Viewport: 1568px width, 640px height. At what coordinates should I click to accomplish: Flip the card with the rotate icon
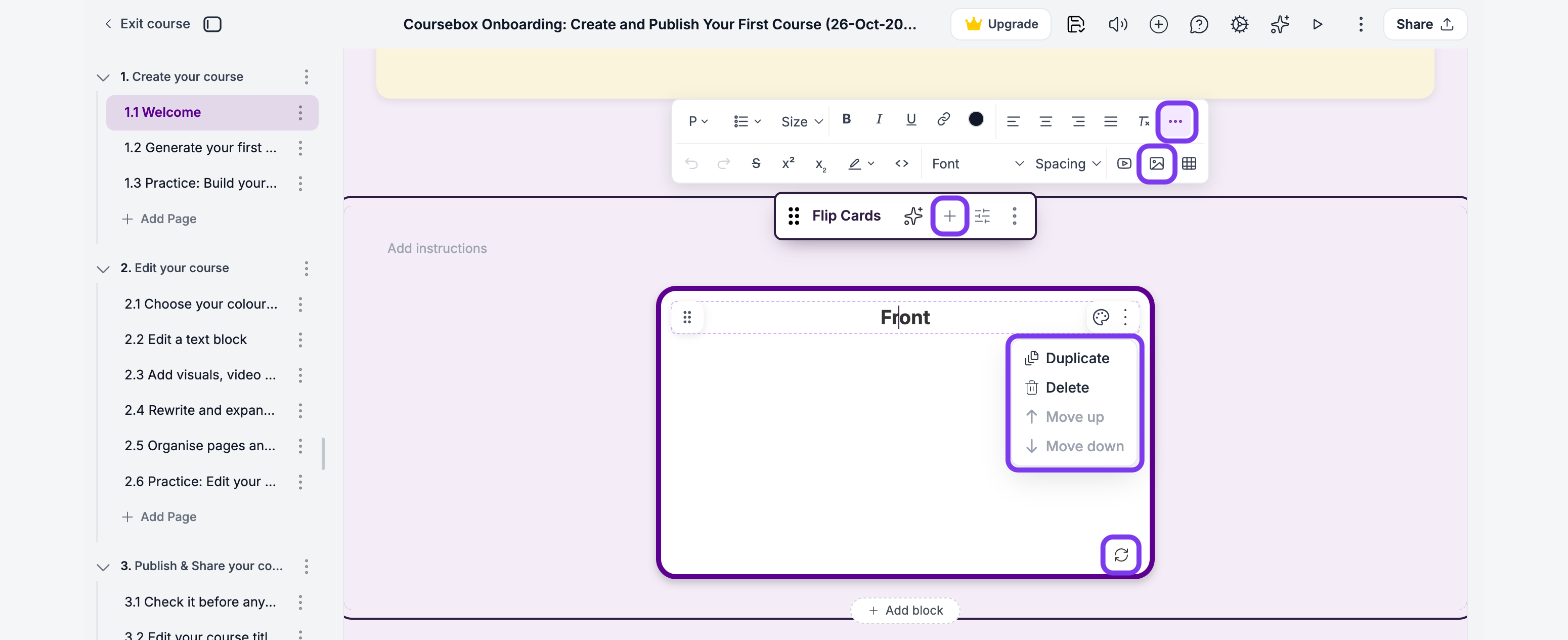pos(1121,555)
